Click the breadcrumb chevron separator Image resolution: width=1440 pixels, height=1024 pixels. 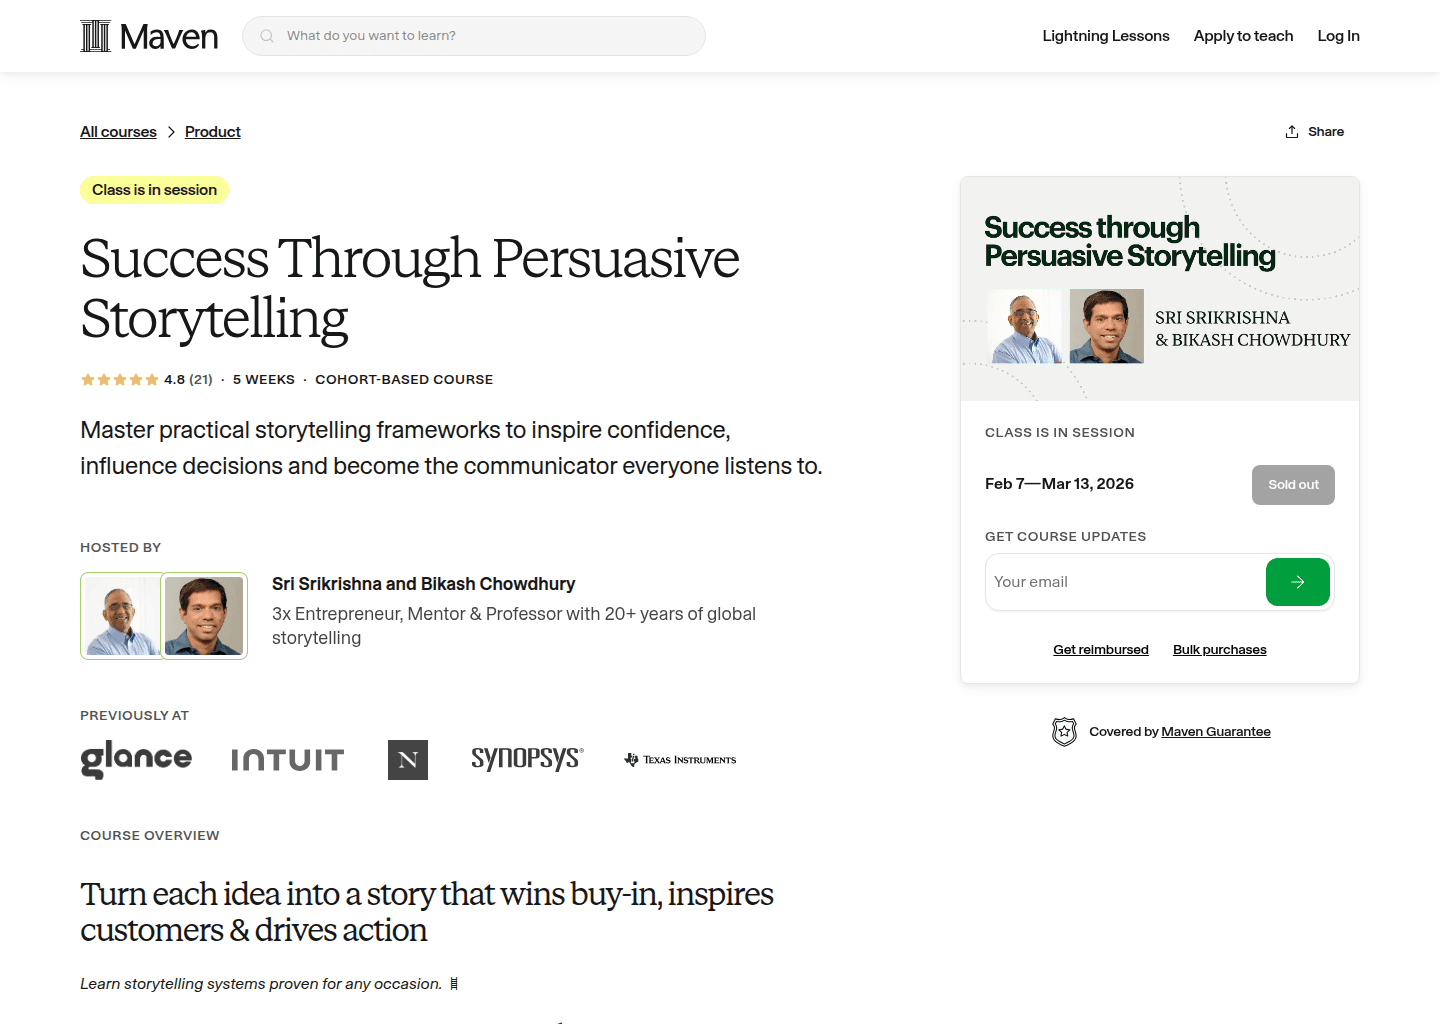point(171,131)
